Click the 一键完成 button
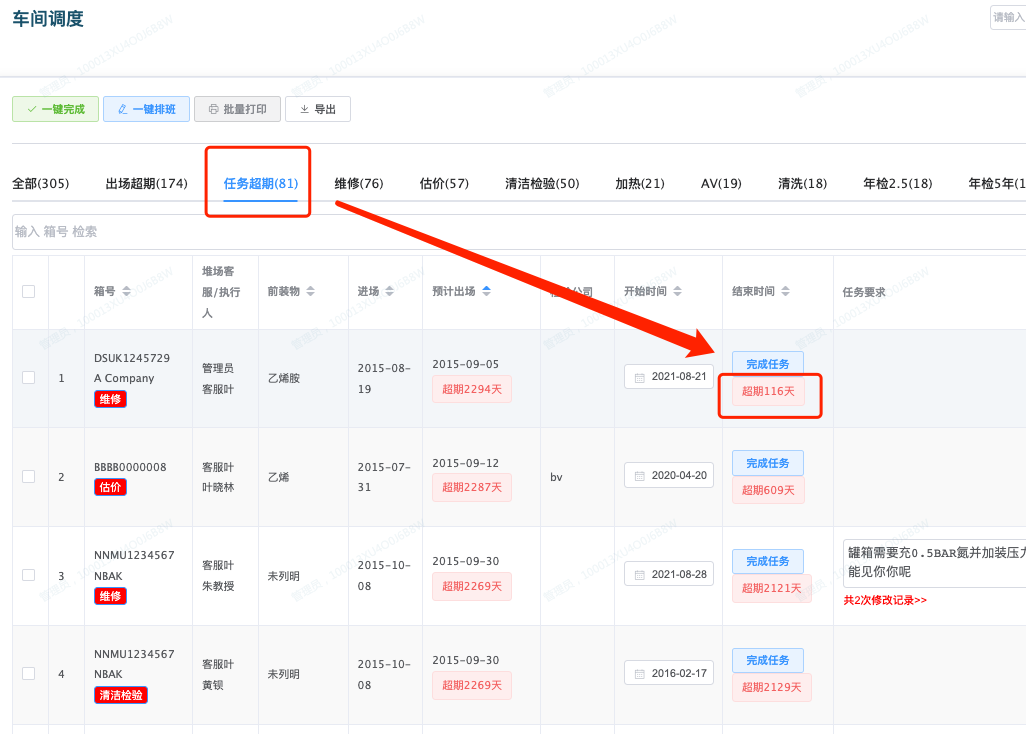Image resolution: width=1026 pixels, height=734 pixels. pos(56,109)
